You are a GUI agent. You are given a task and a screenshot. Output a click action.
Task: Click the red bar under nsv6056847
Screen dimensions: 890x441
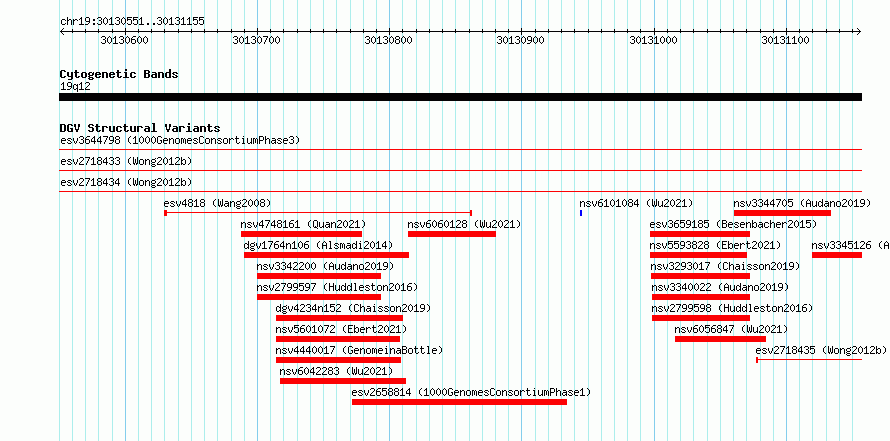[720, 339]
